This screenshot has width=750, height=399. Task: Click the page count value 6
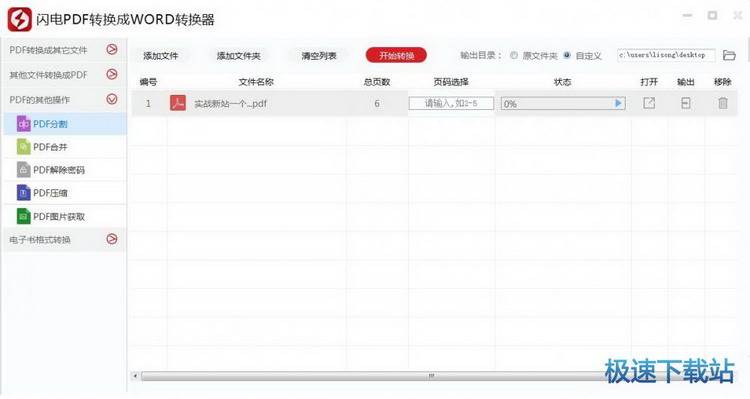point(377,103)
